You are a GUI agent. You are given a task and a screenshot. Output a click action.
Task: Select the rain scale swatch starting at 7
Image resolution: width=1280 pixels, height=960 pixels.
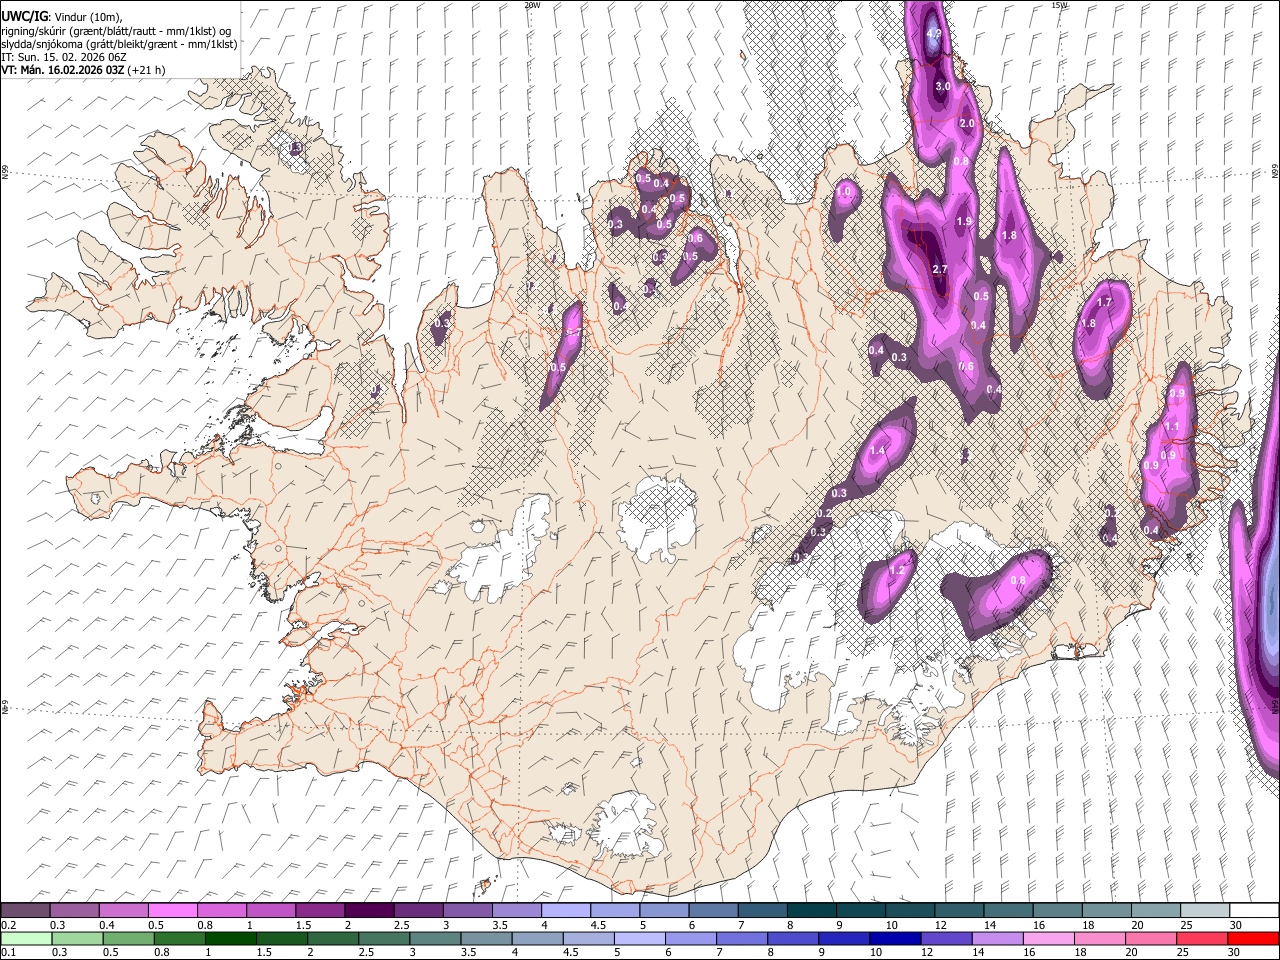point(741,938)
